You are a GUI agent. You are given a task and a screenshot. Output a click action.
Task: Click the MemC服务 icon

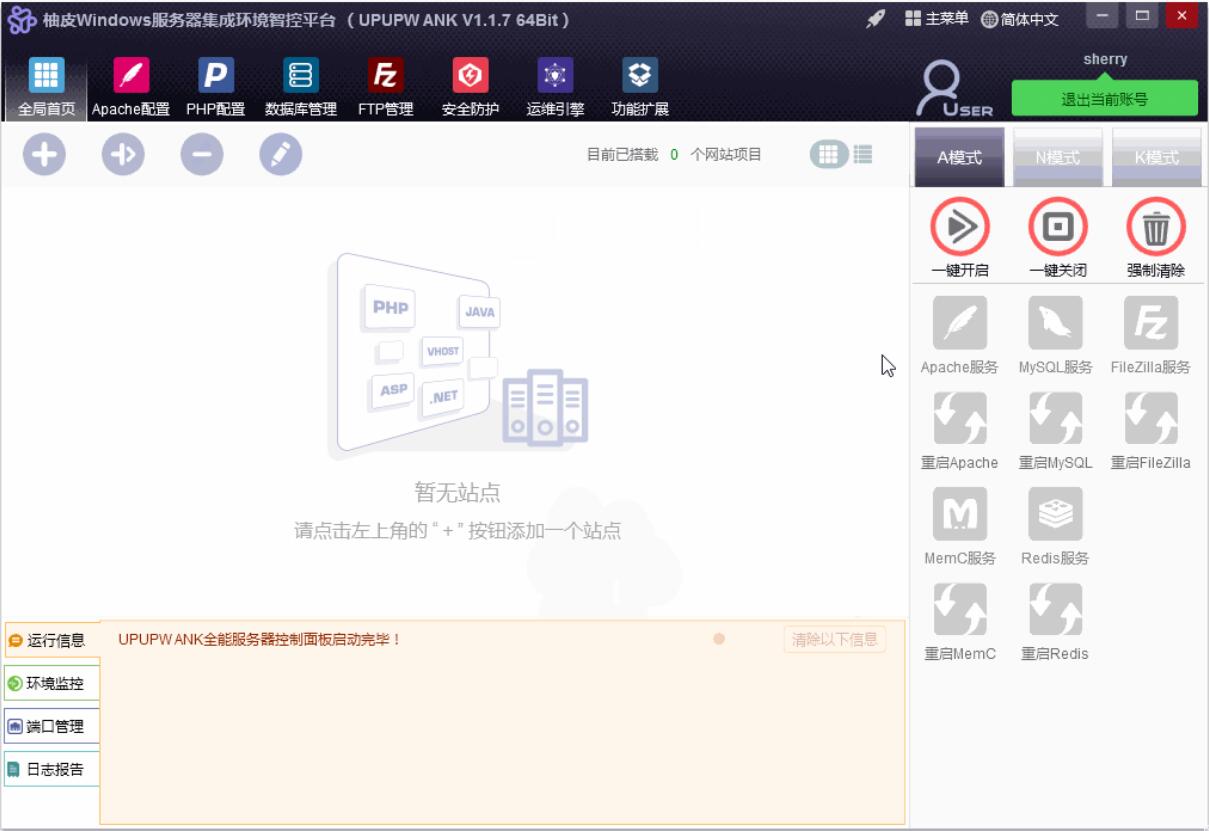pyautogui.click(x=960, y=514)
